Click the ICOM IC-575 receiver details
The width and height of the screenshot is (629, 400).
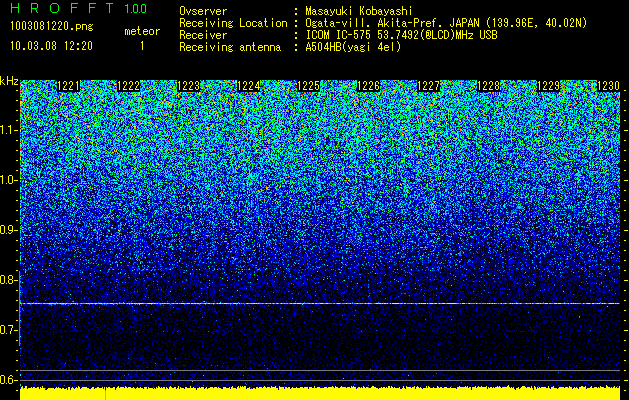point(401,35)
